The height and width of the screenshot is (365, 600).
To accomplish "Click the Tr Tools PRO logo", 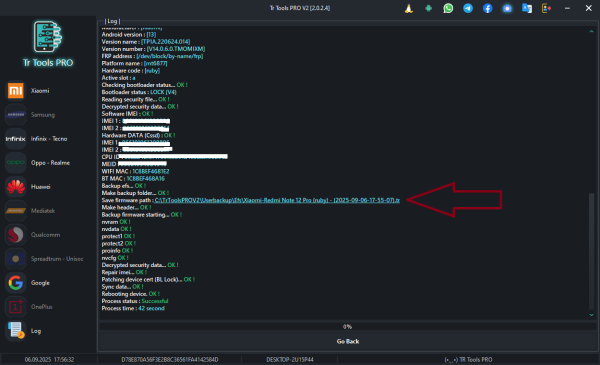I will [x=48, y=44].
